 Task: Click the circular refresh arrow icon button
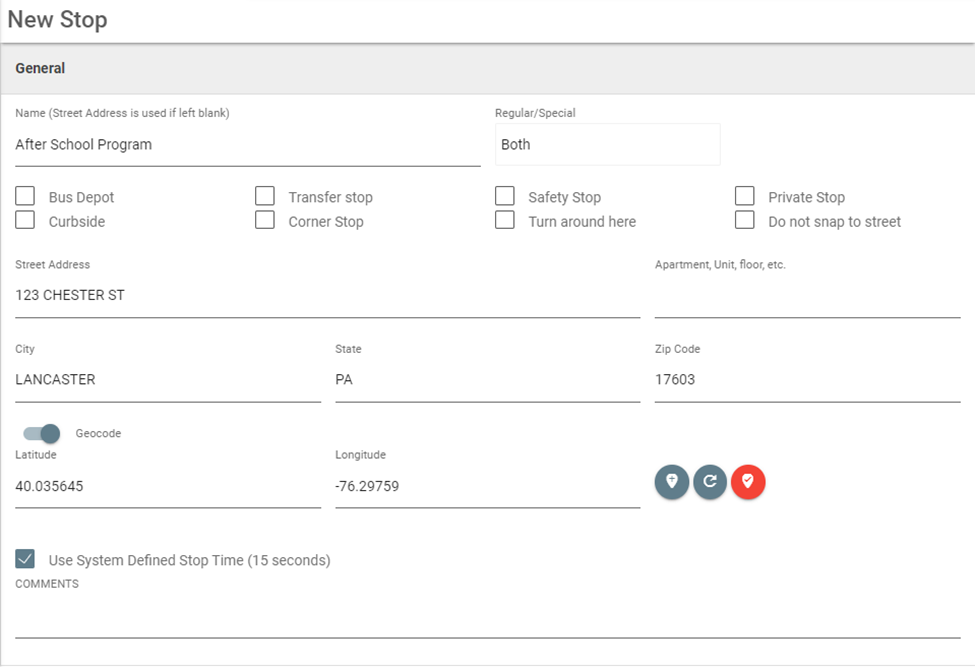[x=710, y=482]
